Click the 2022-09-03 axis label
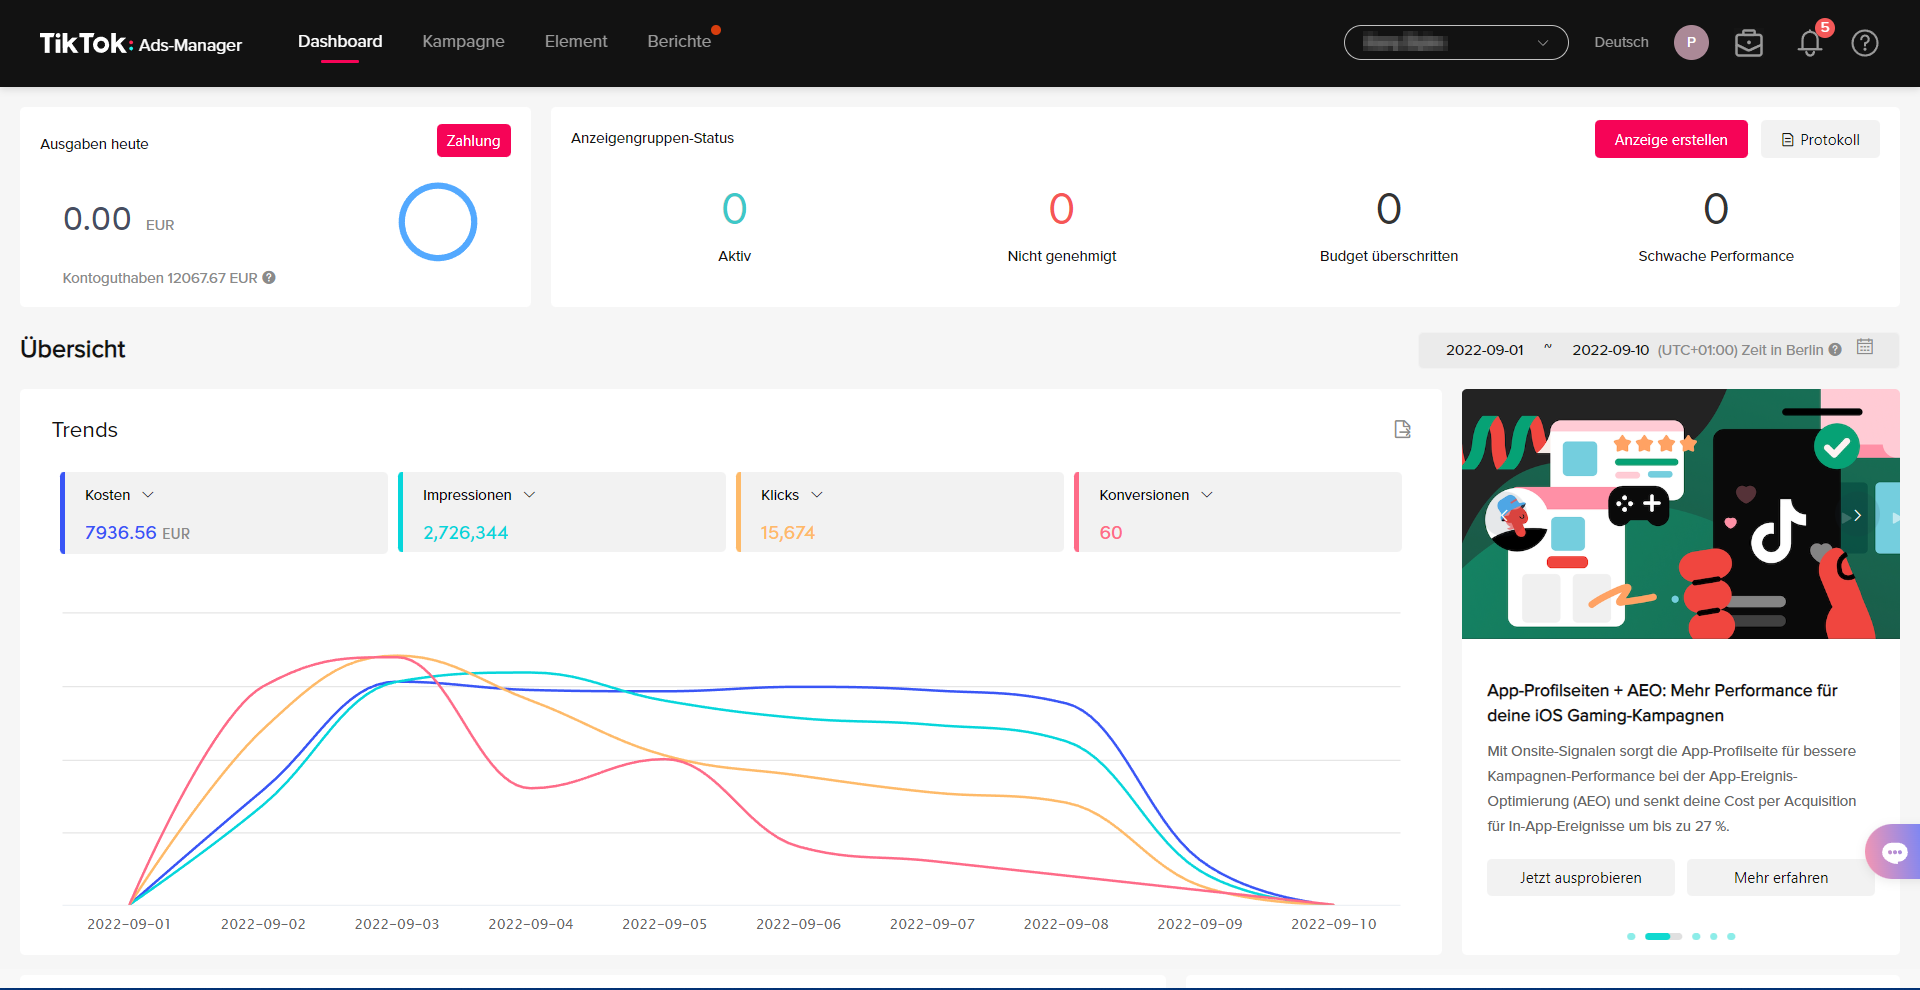 (x=397, y=924)
